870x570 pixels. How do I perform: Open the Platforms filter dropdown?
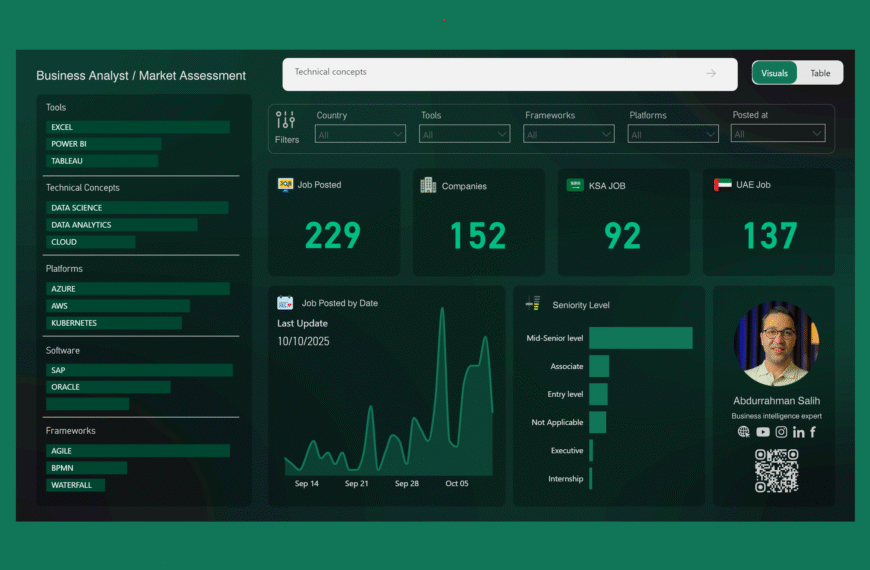click(x=673, y=134)
